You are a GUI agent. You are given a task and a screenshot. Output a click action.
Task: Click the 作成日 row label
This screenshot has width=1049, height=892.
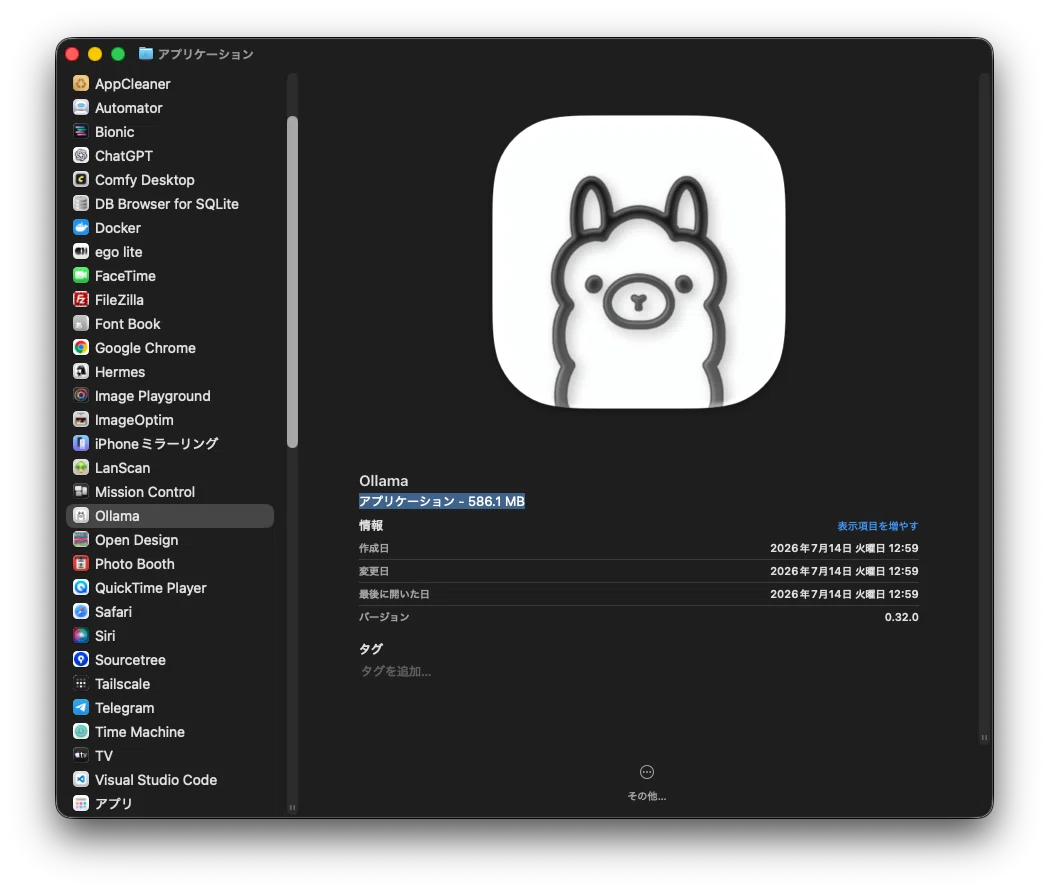tap(374, 548)
